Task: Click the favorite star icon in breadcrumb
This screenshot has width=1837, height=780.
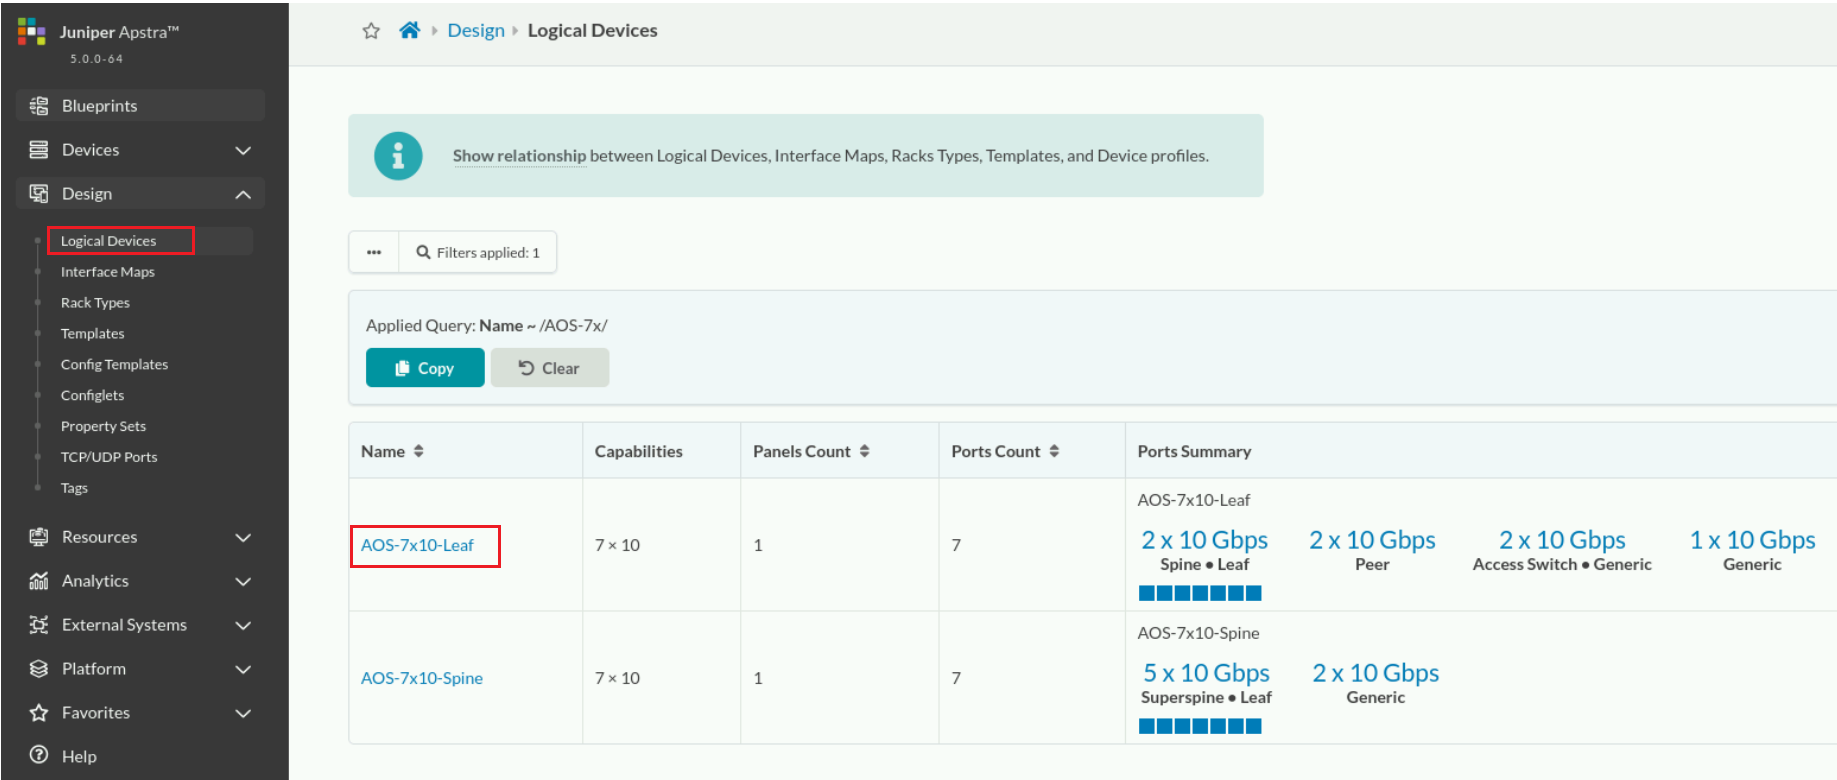Action: [371, 31]
